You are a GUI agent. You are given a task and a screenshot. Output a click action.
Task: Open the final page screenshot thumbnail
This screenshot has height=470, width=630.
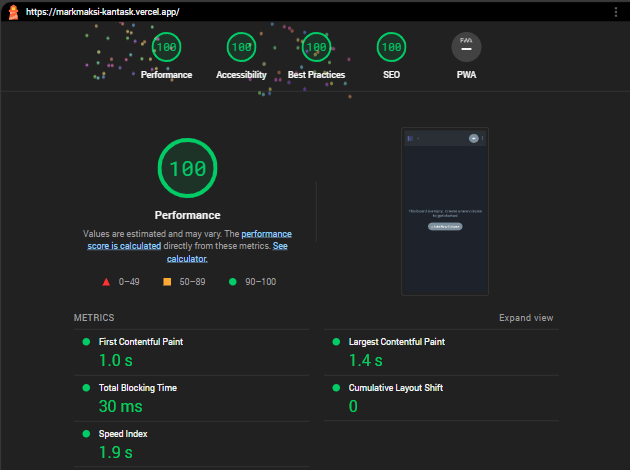pos(445,211)
